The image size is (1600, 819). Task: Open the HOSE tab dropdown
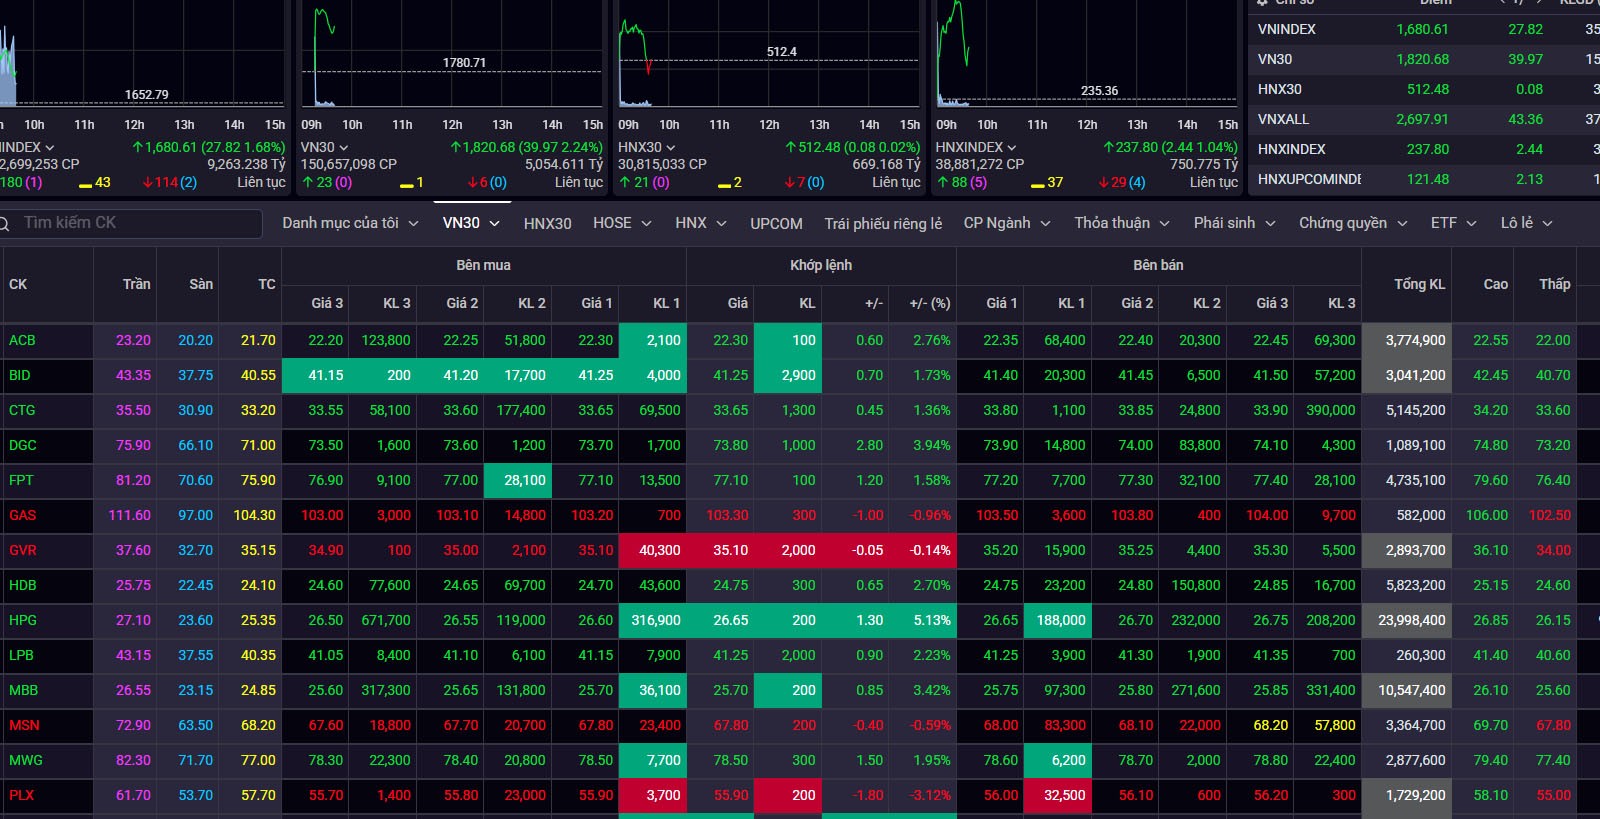click(x=622, y=223)
